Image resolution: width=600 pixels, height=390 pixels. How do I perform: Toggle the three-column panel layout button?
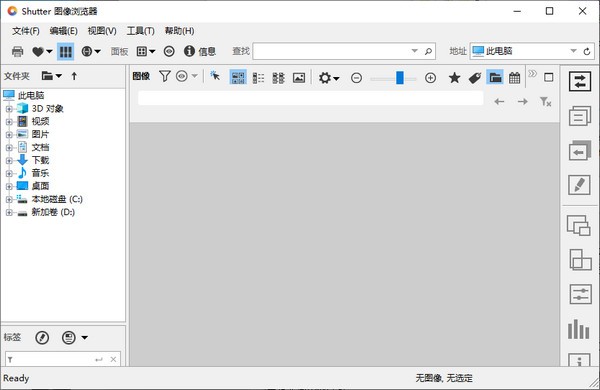65,51
